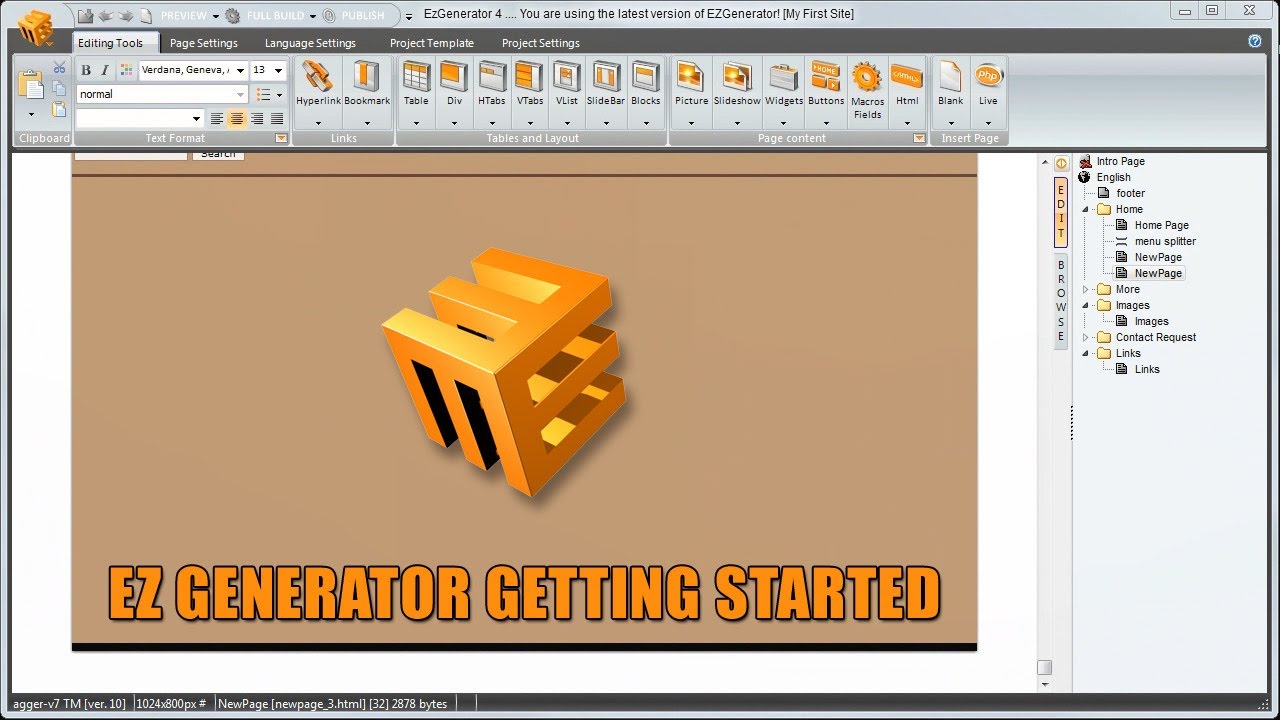Expand the More folder in tree
Viewport: 1280px width, 720px height.
click(1086, 289)
